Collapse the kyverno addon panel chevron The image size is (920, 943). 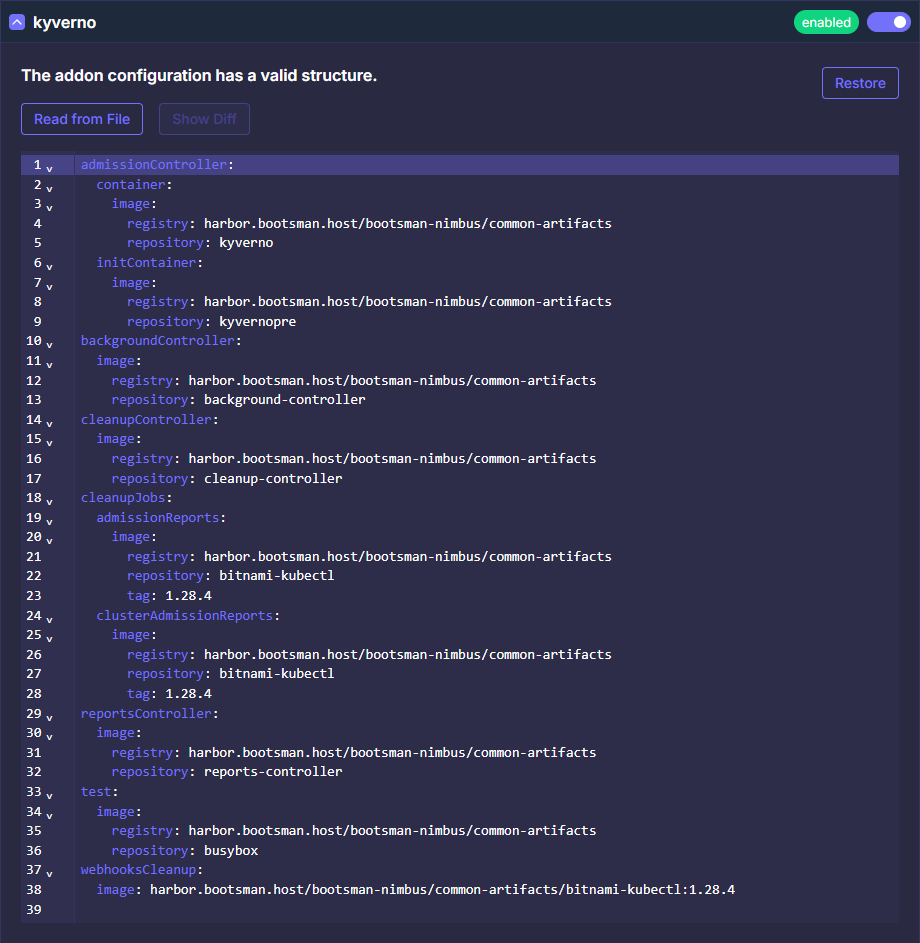pyautogui.click(x=17, y=22)
